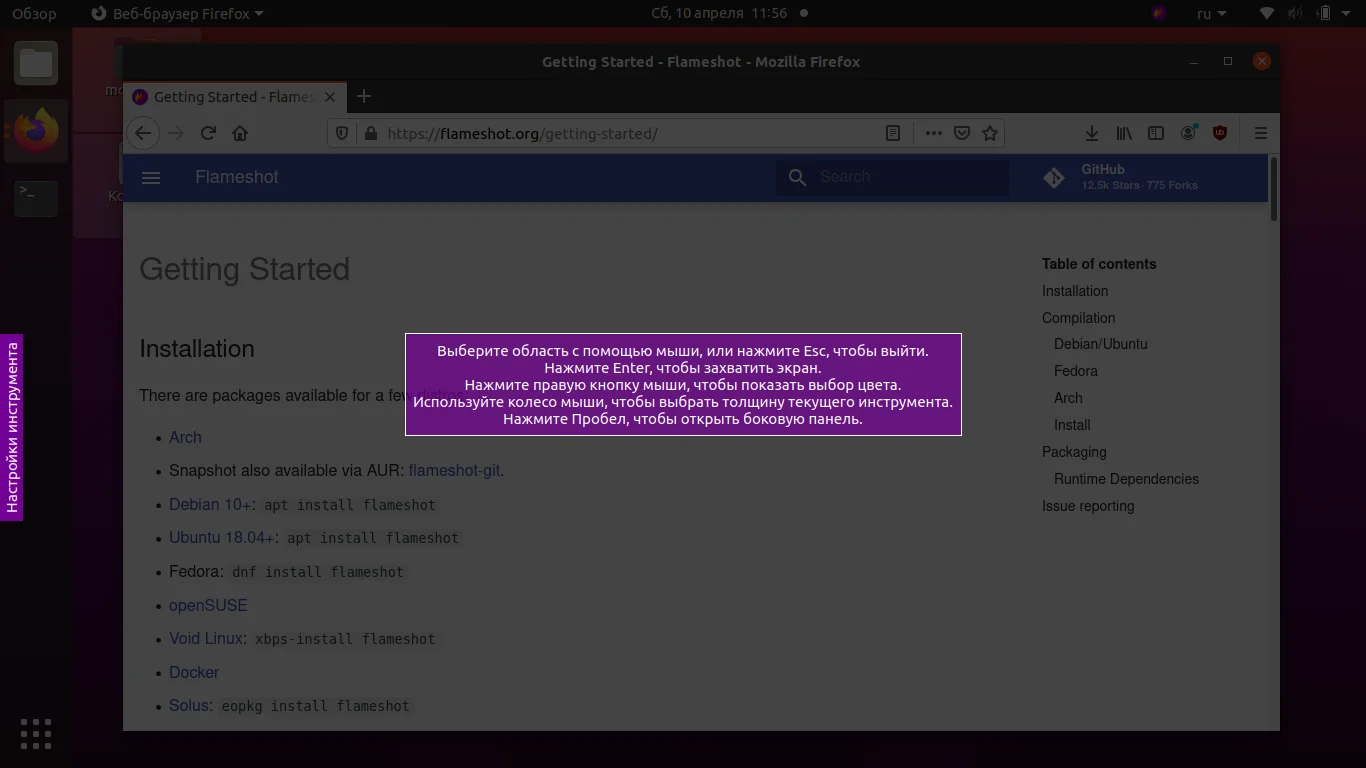Screen dimensions: 1366x768
Task: Jump to Installation in table of contents
Action: click(1075, 291)
